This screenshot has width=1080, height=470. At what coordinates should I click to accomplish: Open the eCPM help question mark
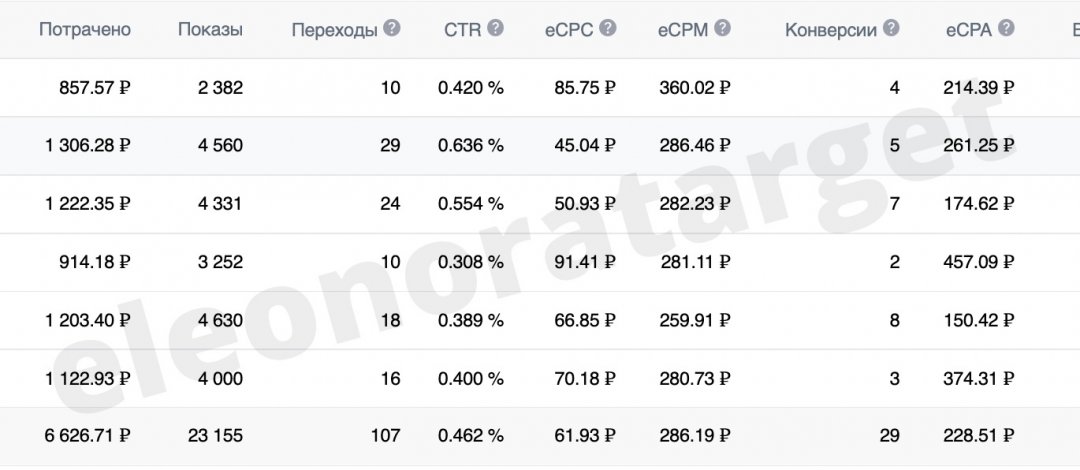[722, 28]
